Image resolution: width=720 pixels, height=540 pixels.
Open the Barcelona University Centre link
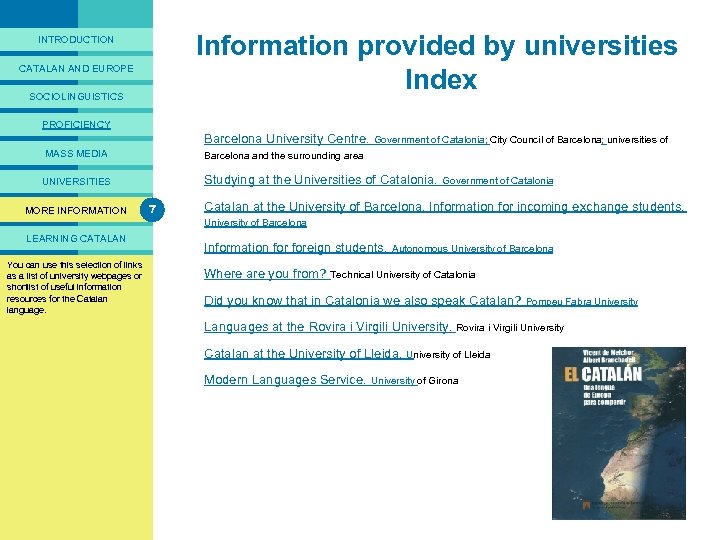click(x=286, y=139)
